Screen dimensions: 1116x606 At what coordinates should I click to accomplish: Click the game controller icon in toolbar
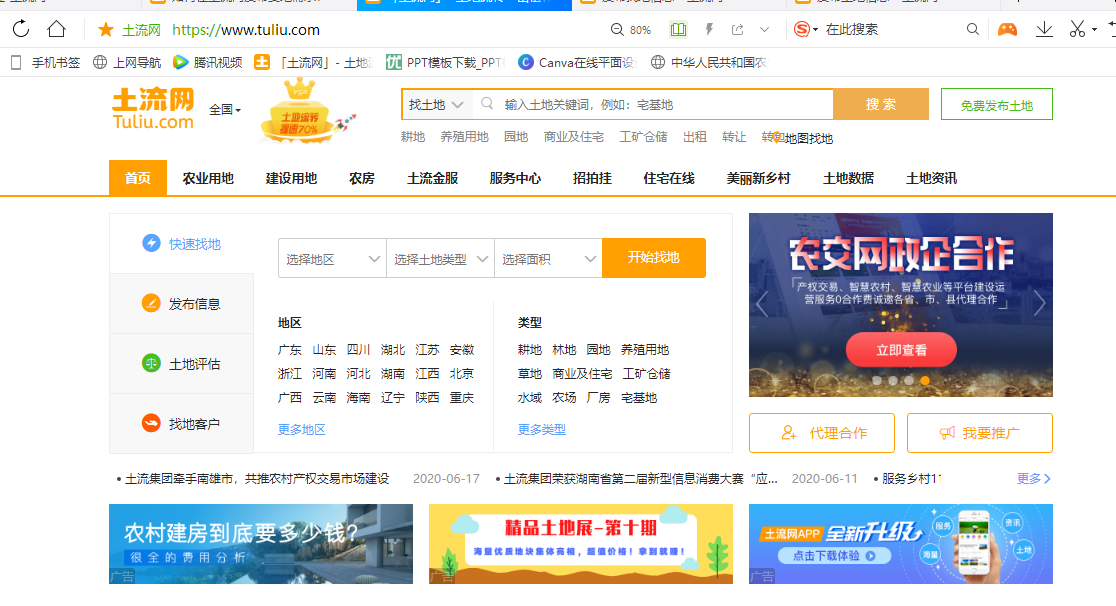coord(1007,29)
